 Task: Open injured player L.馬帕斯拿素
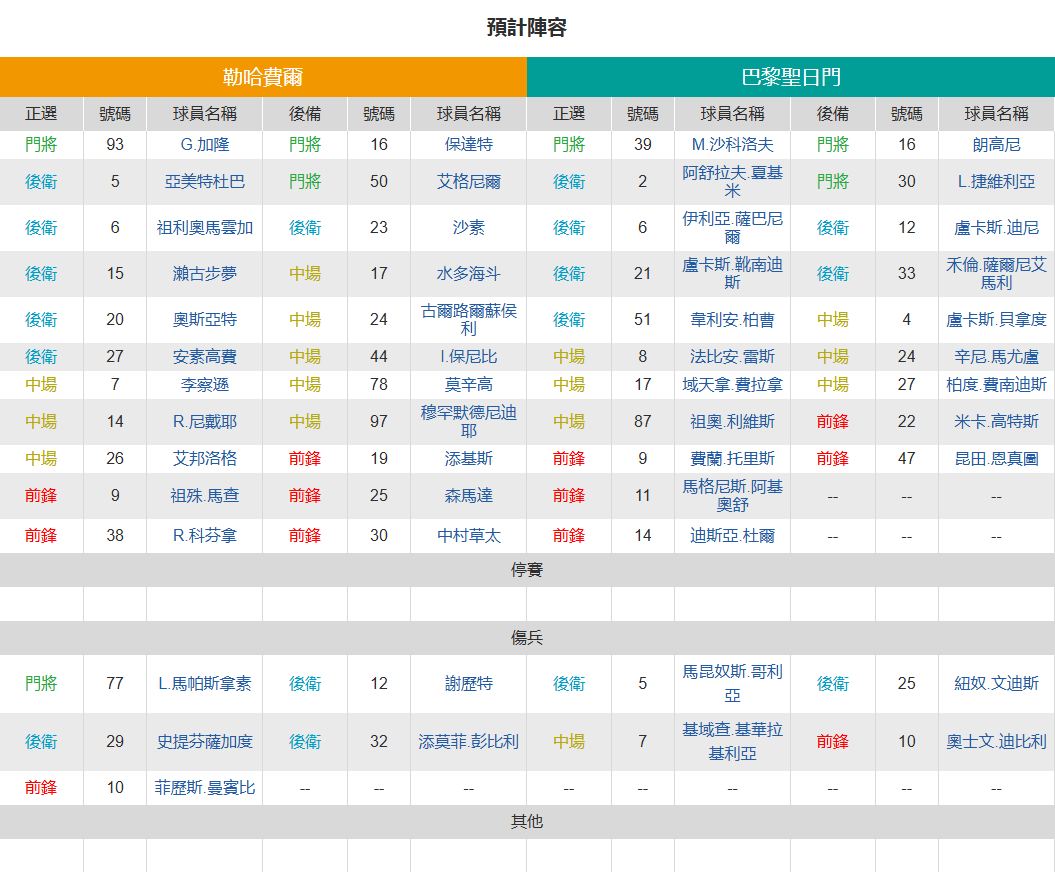tap(205, 684)
